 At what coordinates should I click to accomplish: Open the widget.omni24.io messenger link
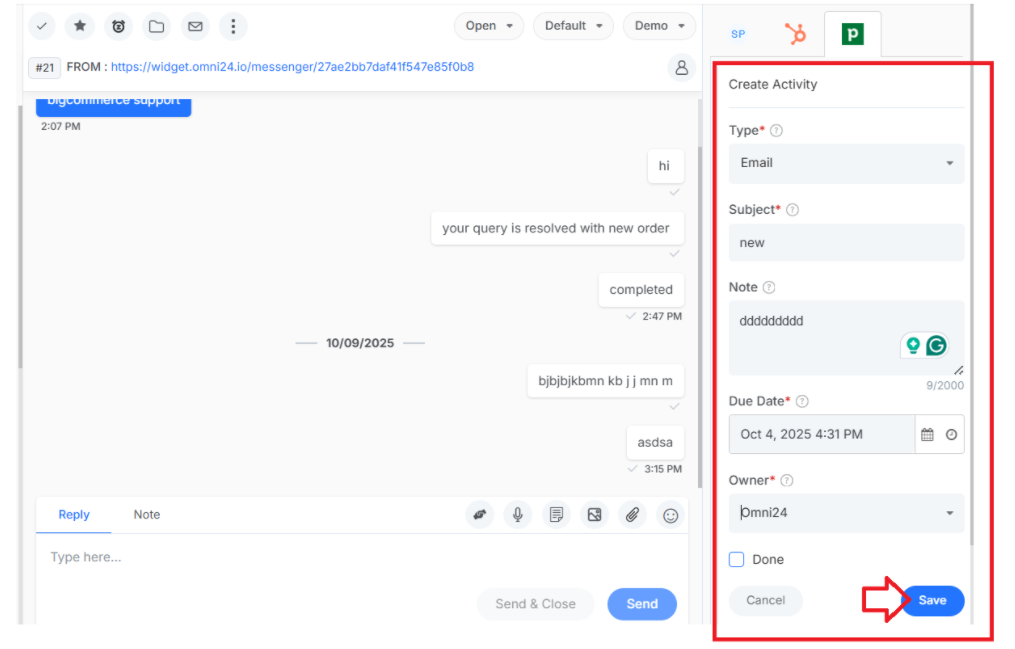pos(292,67)
